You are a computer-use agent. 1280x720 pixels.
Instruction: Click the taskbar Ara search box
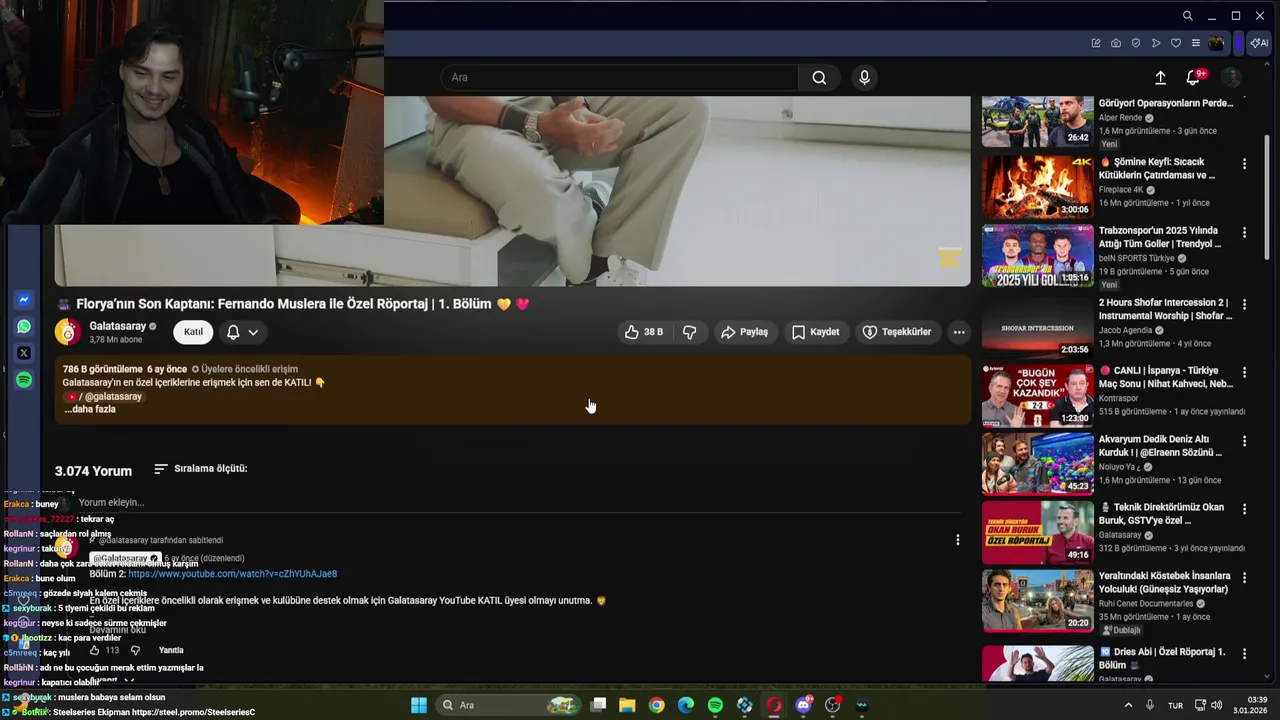pyautogui.click(x=510, y=705)
